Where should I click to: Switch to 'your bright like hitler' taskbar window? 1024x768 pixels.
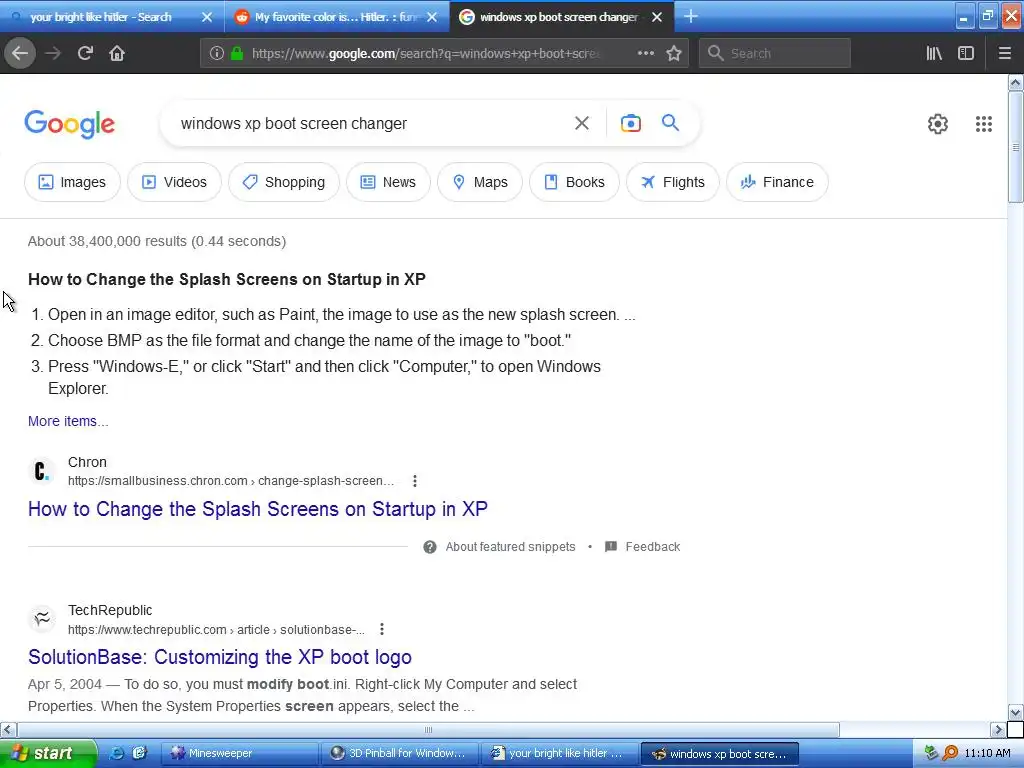pos(560,754)
